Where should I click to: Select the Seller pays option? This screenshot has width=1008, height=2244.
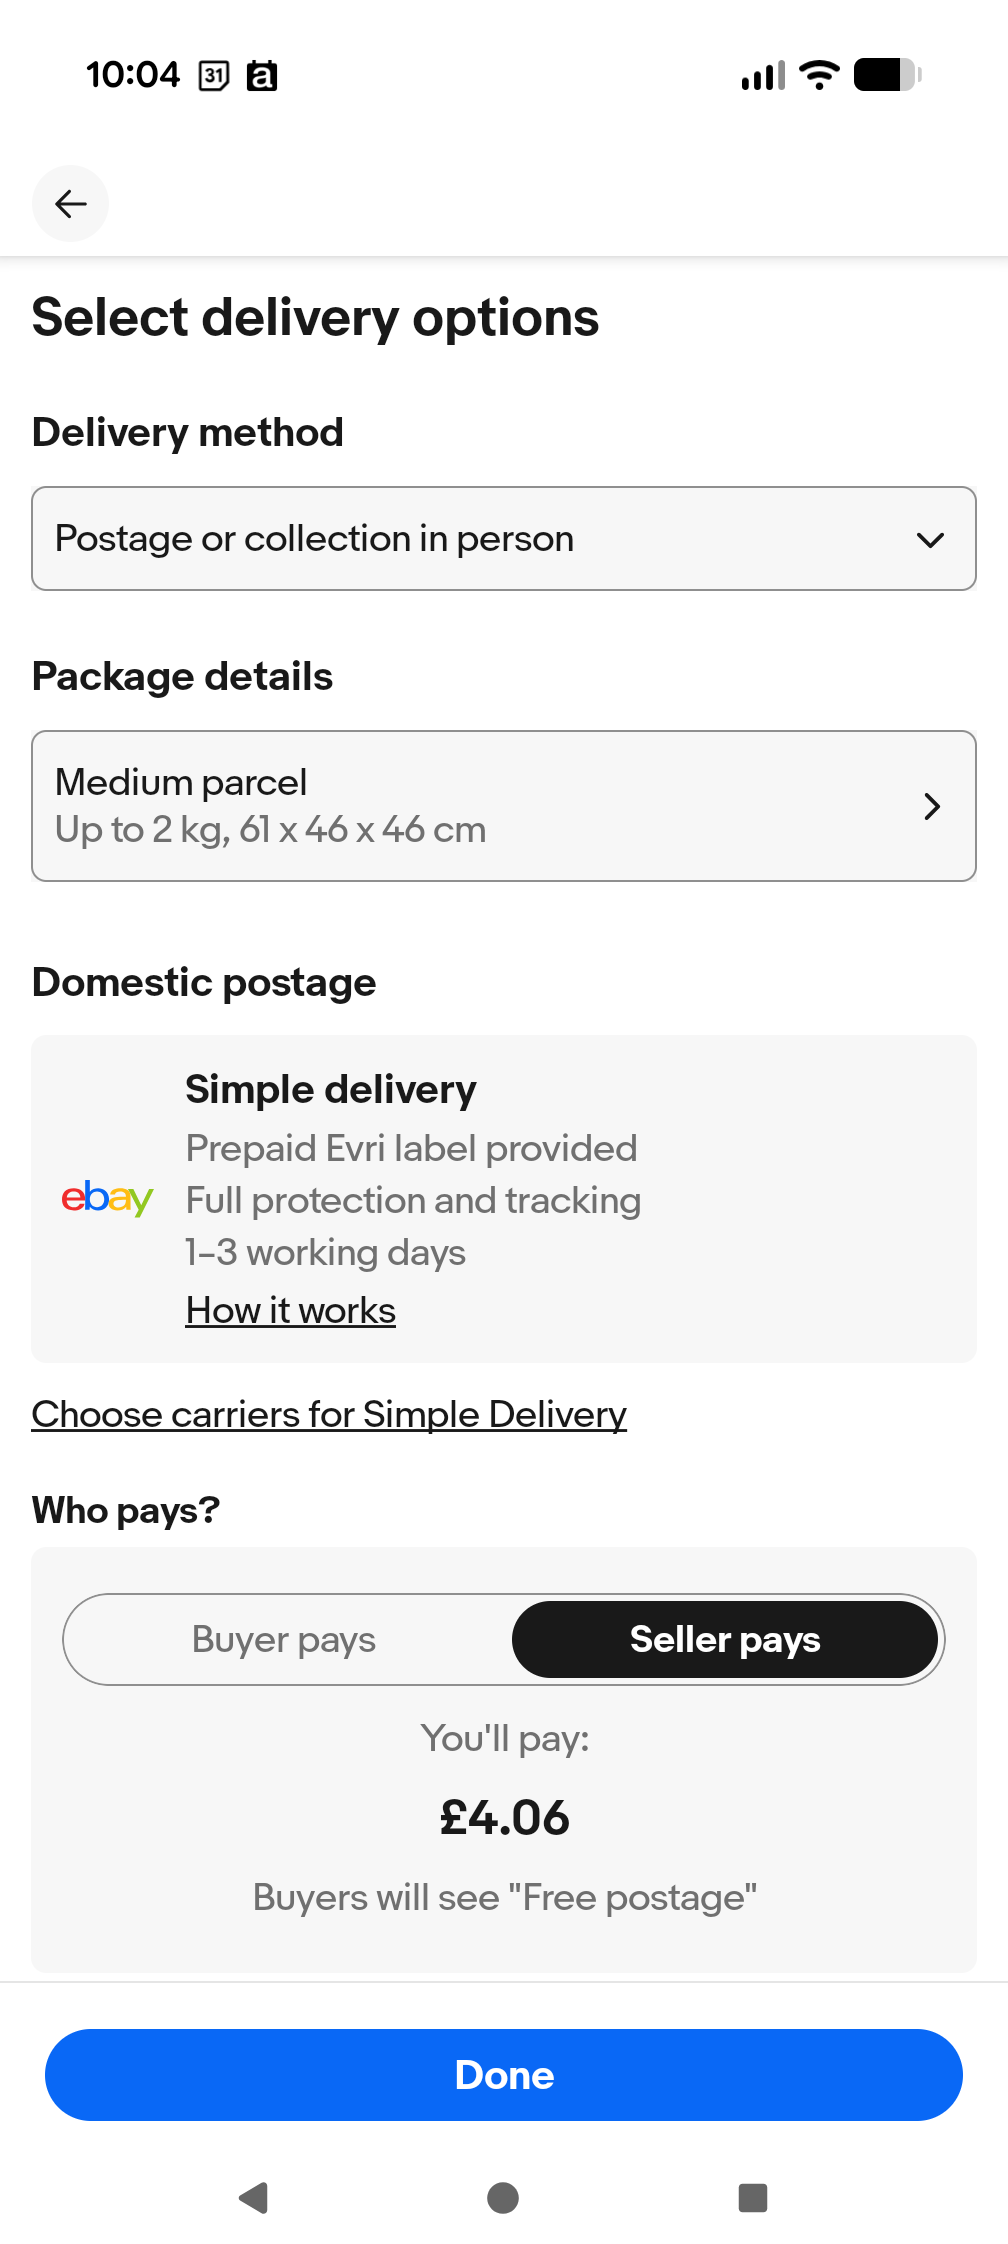click(725, 1640)
